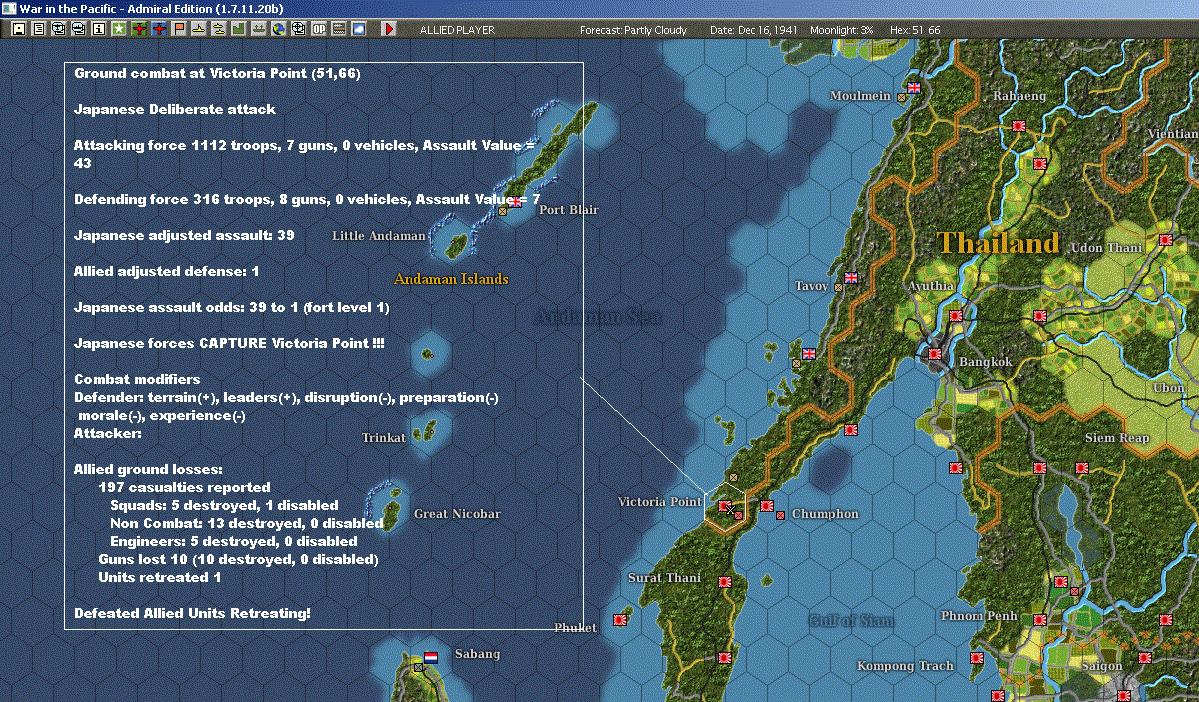The width and height of the screenshot is (1199, 702).
Task: Click the window title bar app icon
Action: (8, 8)
